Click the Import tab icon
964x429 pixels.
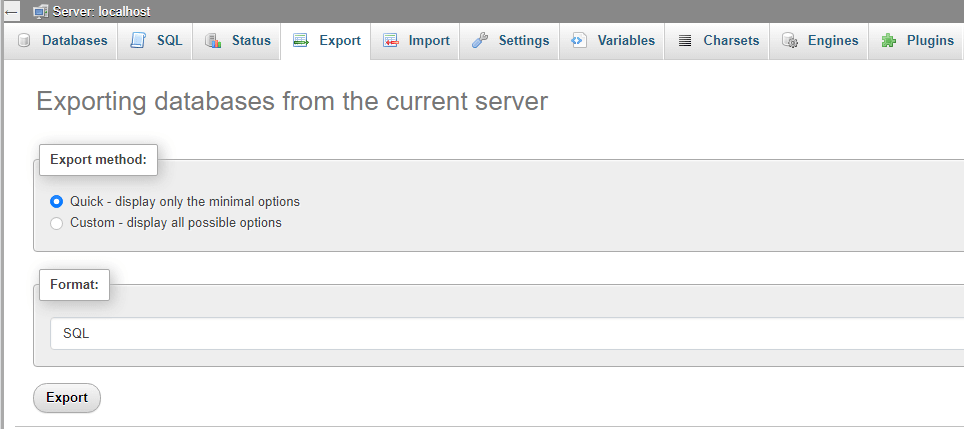[390, 41]
